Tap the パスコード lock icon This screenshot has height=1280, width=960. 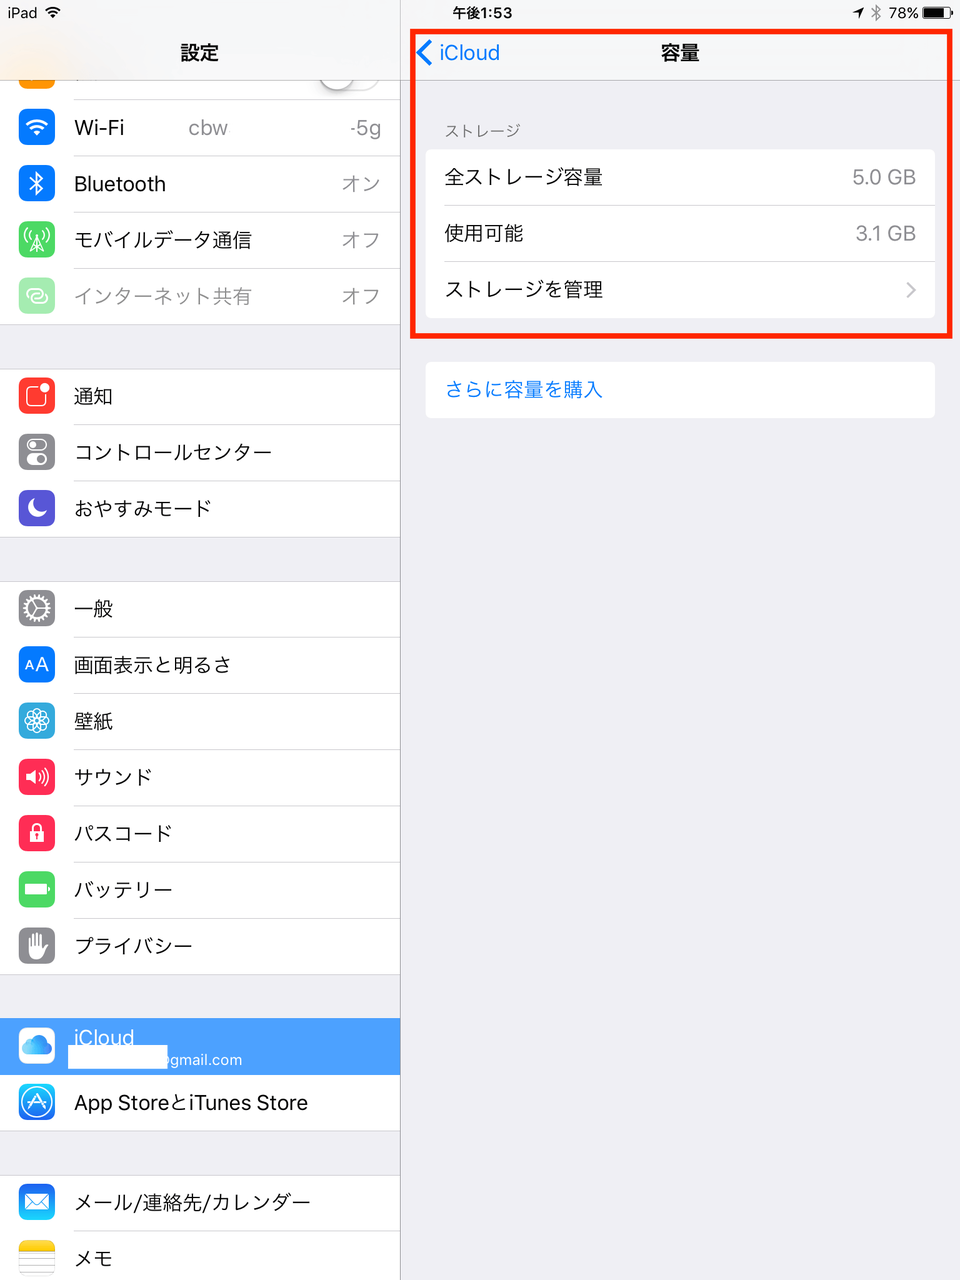(x=37, y=832)
